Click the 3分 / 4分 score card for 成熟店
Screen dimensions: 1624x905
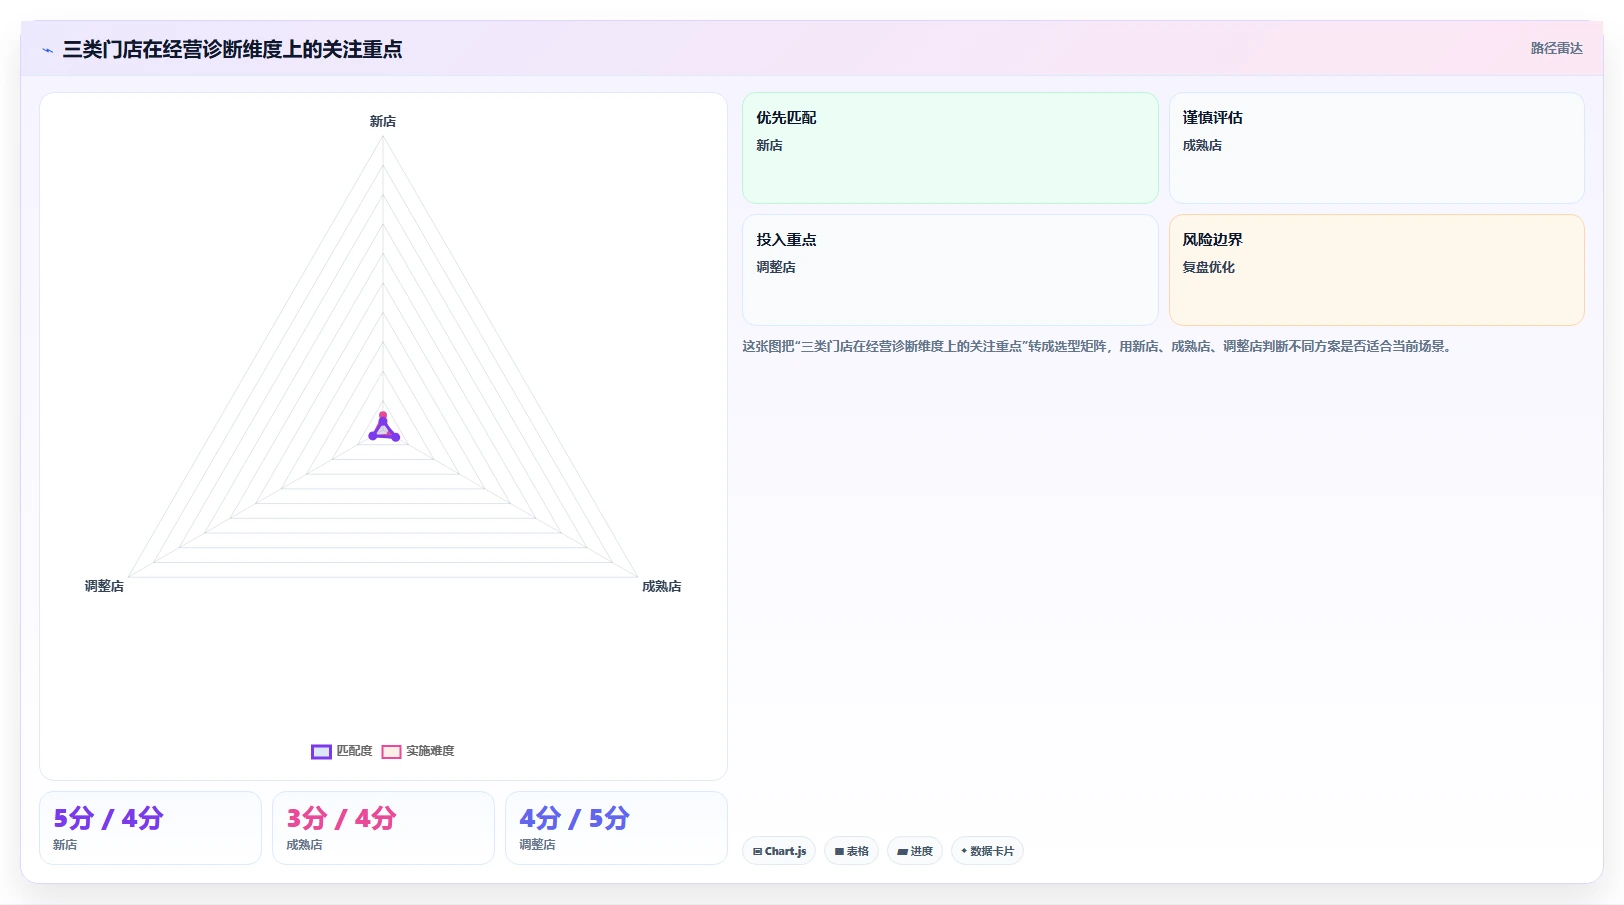pyautogui.click(x=383, y=828)
